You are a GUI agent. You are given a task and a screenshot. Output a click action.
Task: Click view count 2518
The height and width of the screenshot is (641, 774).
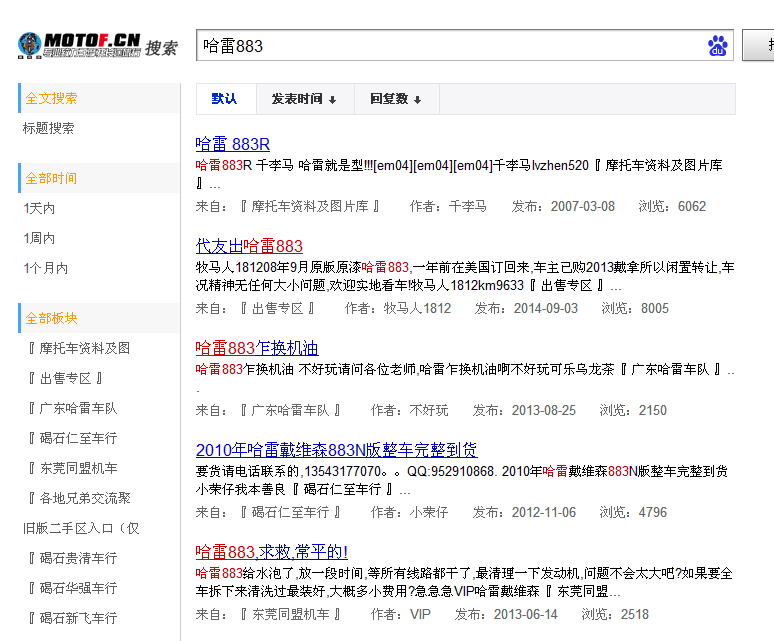click(634, 614)
